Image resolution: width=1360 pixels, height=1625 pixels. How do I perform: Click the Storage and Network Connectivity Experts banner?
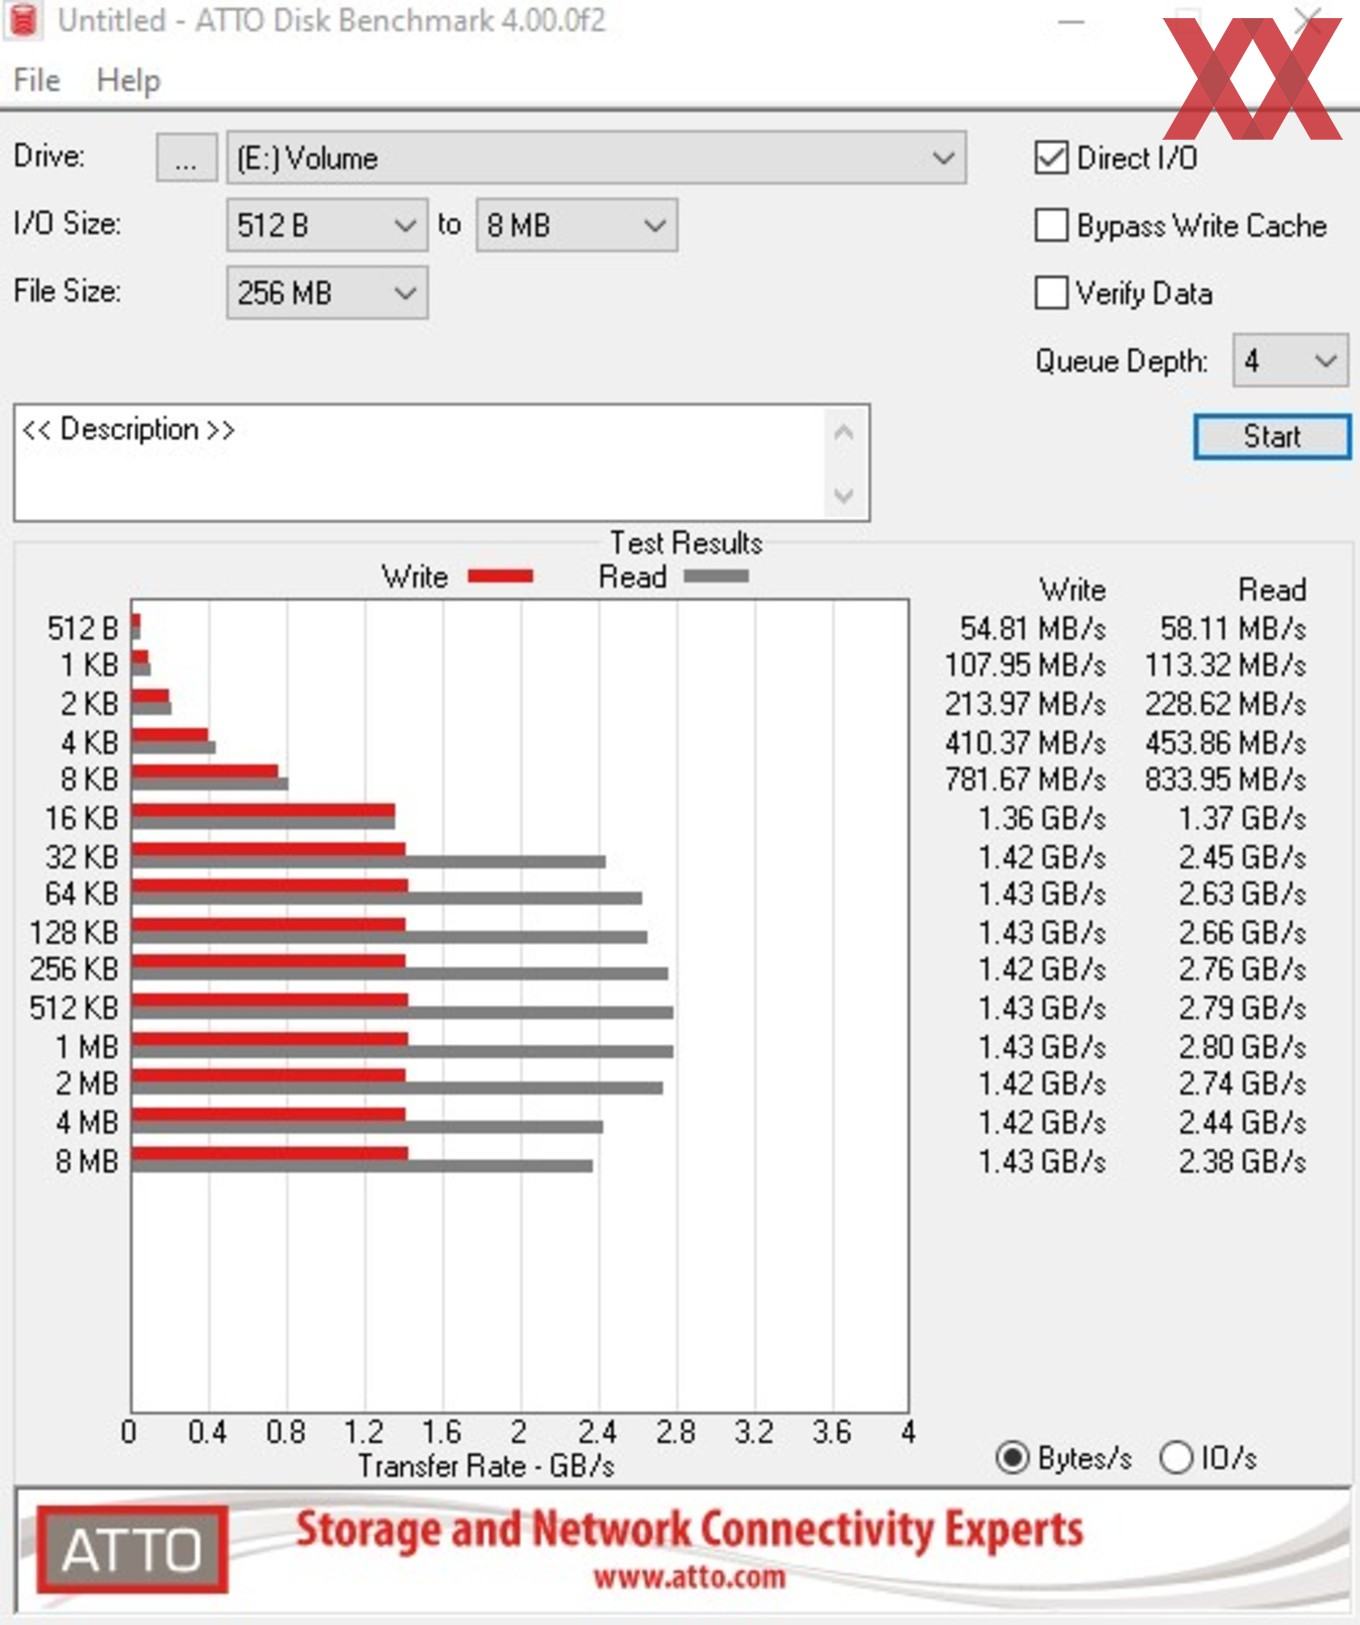[689, 1530]
